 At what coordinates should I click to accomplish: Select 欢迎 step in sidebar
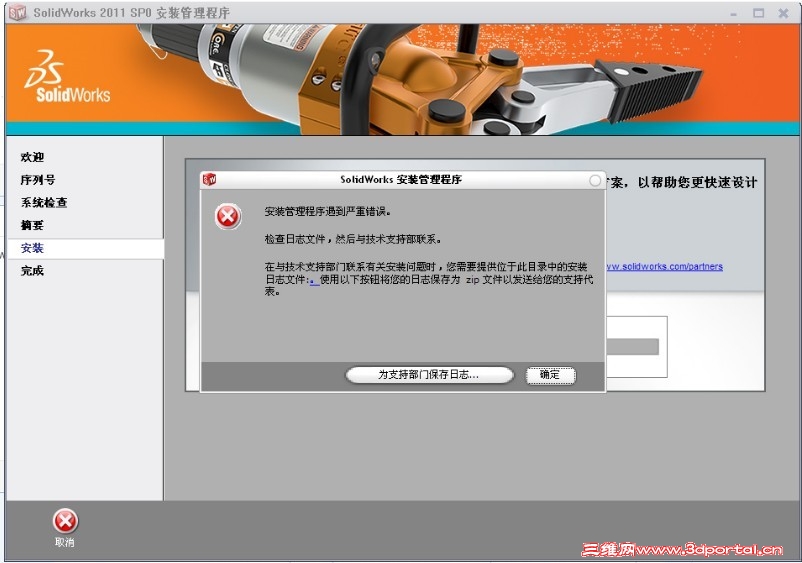click(x=32, y=157)
